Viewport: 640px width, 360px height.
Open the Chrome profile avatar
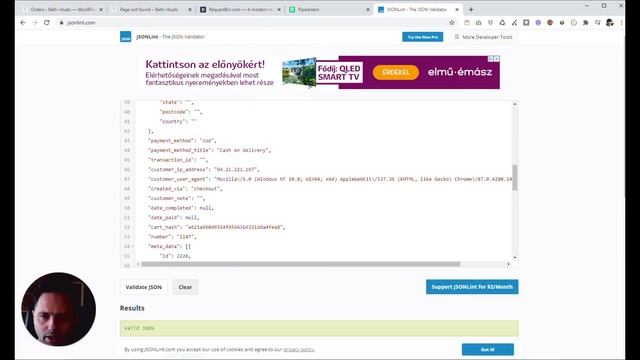click(x=610, y=23)
